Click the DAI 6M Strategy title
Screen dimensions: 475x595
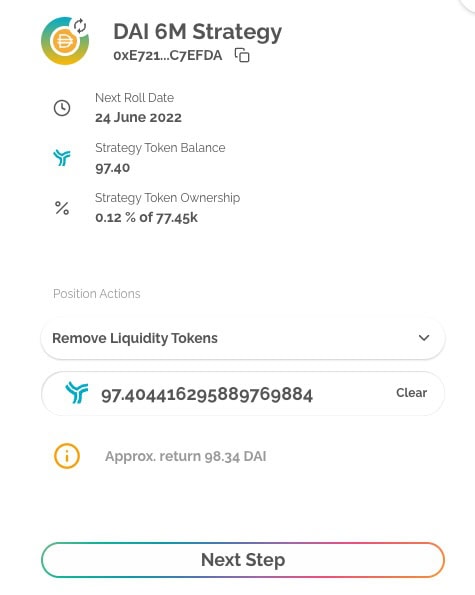(197, 32)
